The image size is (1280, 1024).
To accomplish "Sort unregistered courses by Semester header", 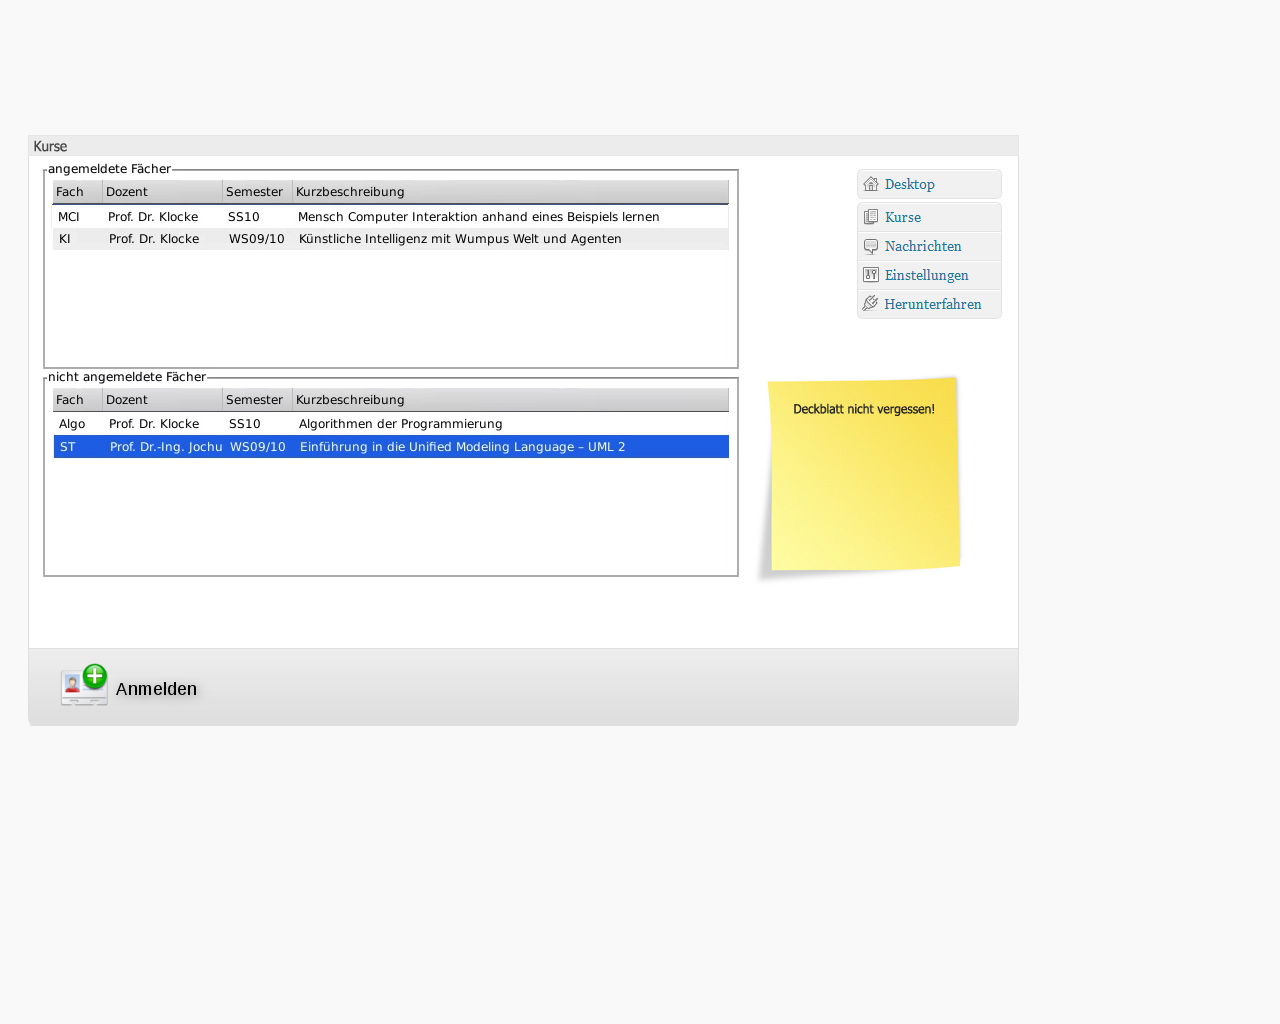I will pyautogui.click(x=256, y=400).
